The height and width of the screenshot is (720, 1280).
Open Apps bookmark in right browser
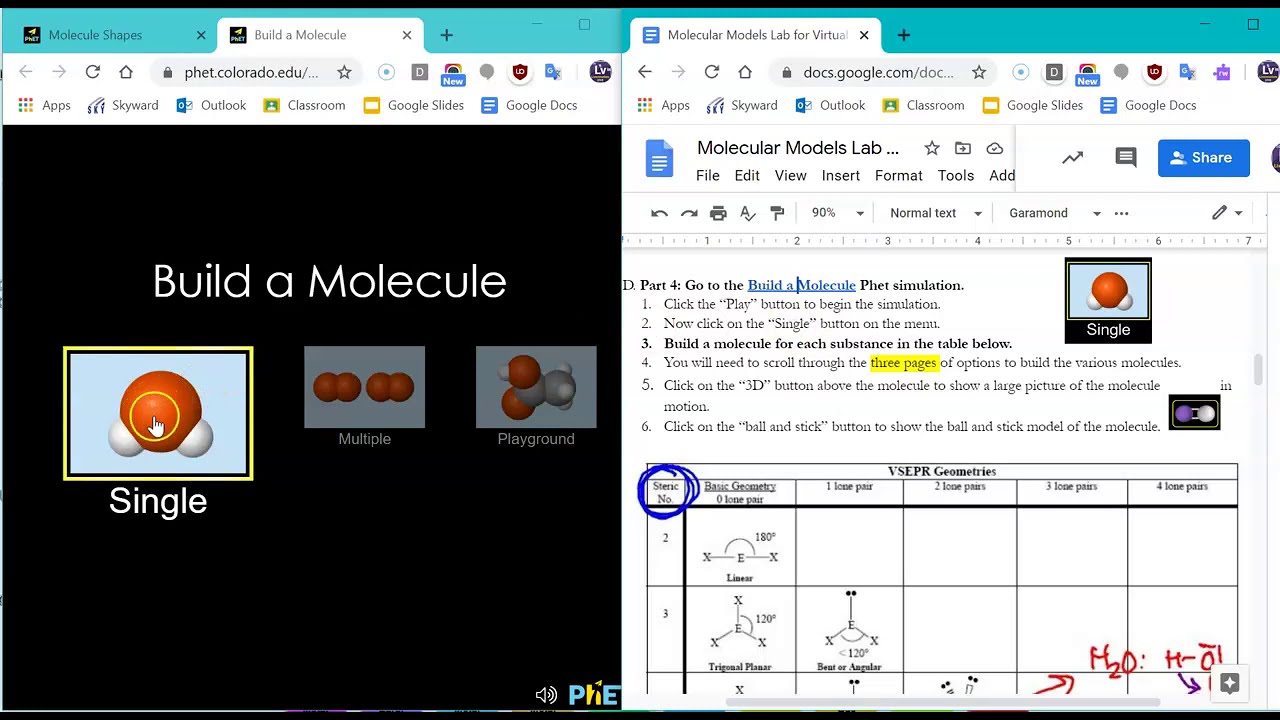664,105
